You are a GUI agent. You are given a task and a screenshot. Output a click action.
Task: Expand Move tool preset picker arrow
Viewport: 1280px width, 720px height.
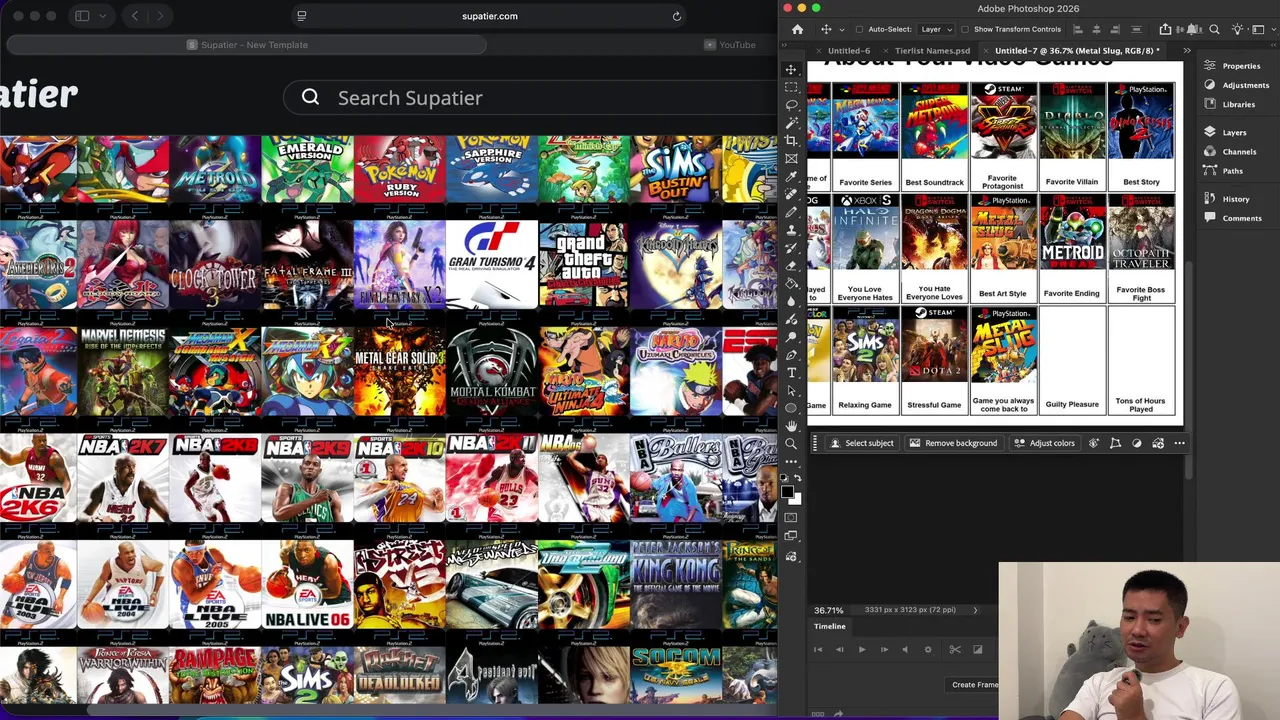click(842, 29)
